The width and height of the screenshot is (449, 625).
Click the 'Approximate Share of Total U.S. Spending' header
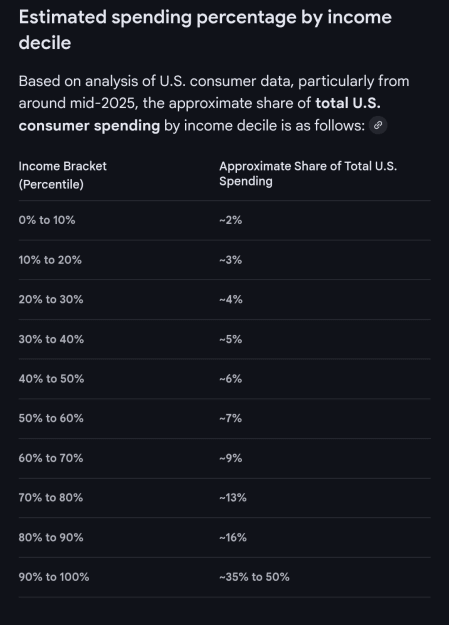click(308, 173)
